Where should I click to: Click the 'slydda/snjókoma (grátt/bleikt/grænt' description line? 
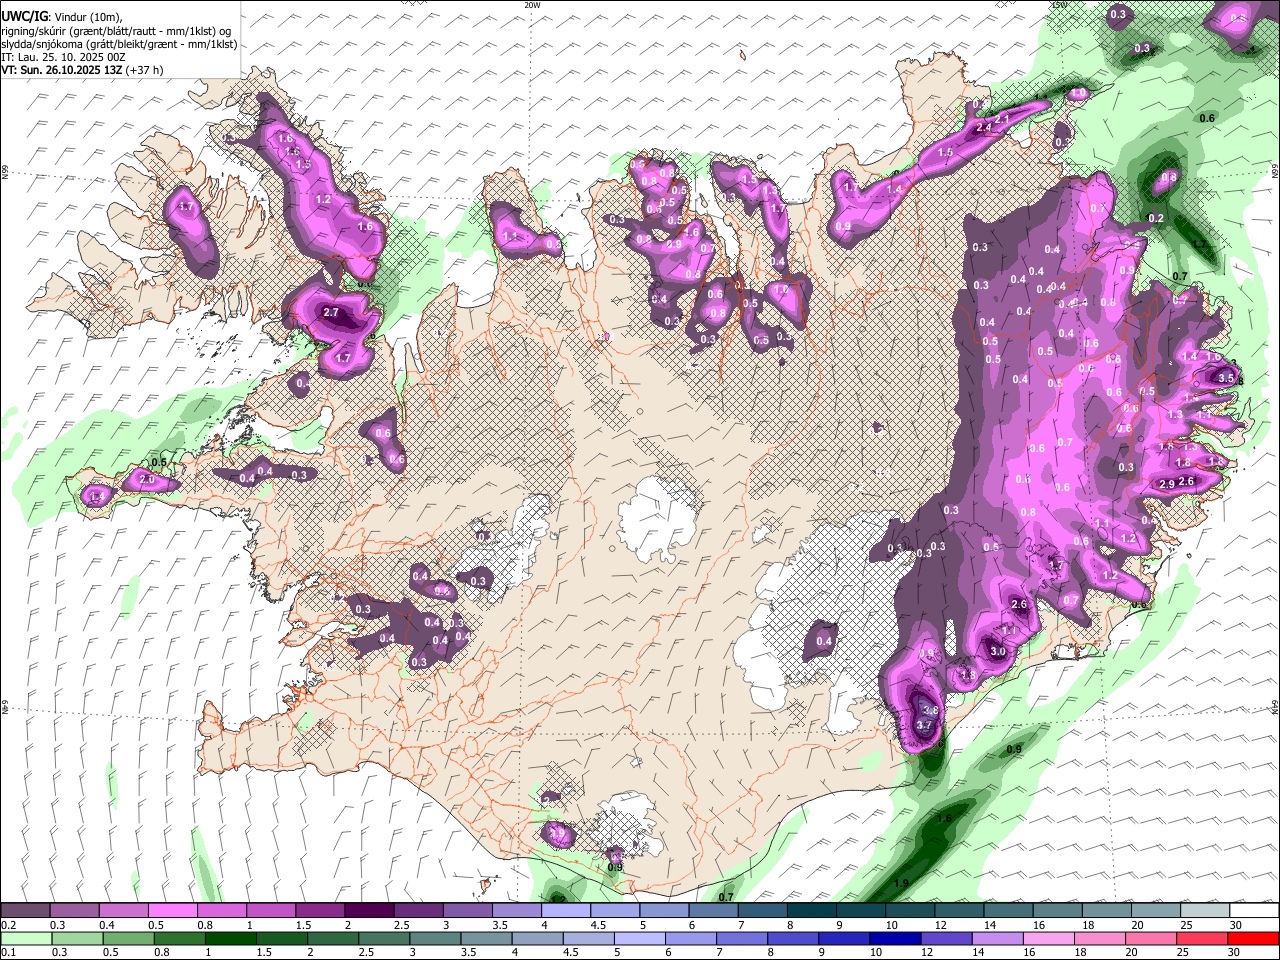[x=119, y=44]
